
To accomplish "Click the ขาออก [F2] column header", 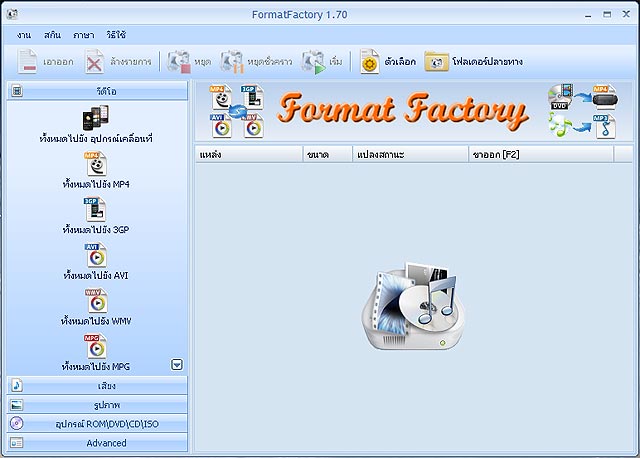I will coord(541,154).
